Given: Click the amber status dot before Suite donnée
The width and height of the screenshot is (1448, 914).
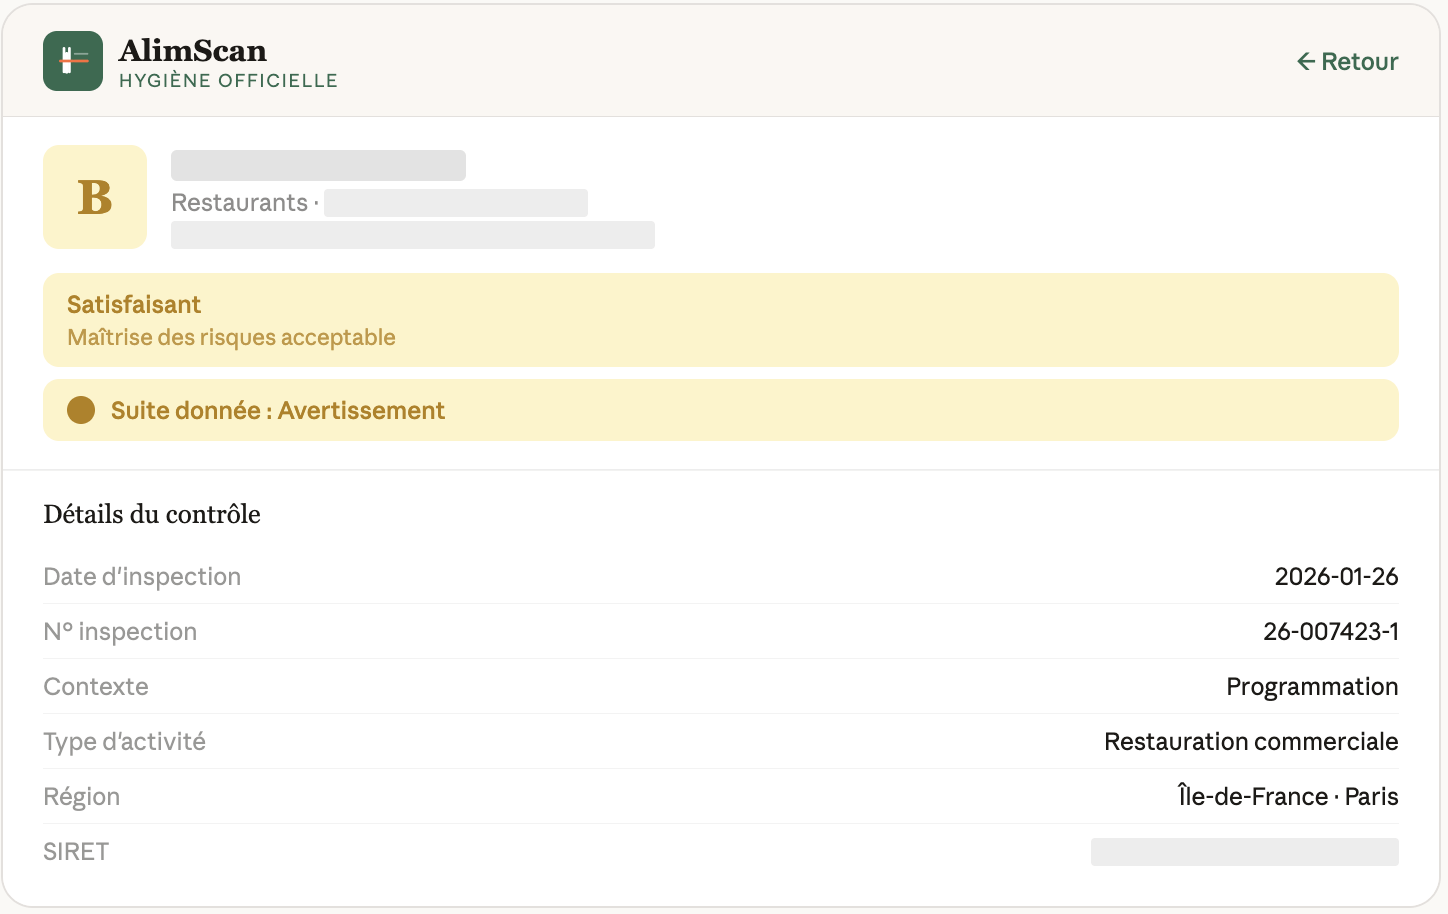Looking at the screenshot, I should [80, 410].
